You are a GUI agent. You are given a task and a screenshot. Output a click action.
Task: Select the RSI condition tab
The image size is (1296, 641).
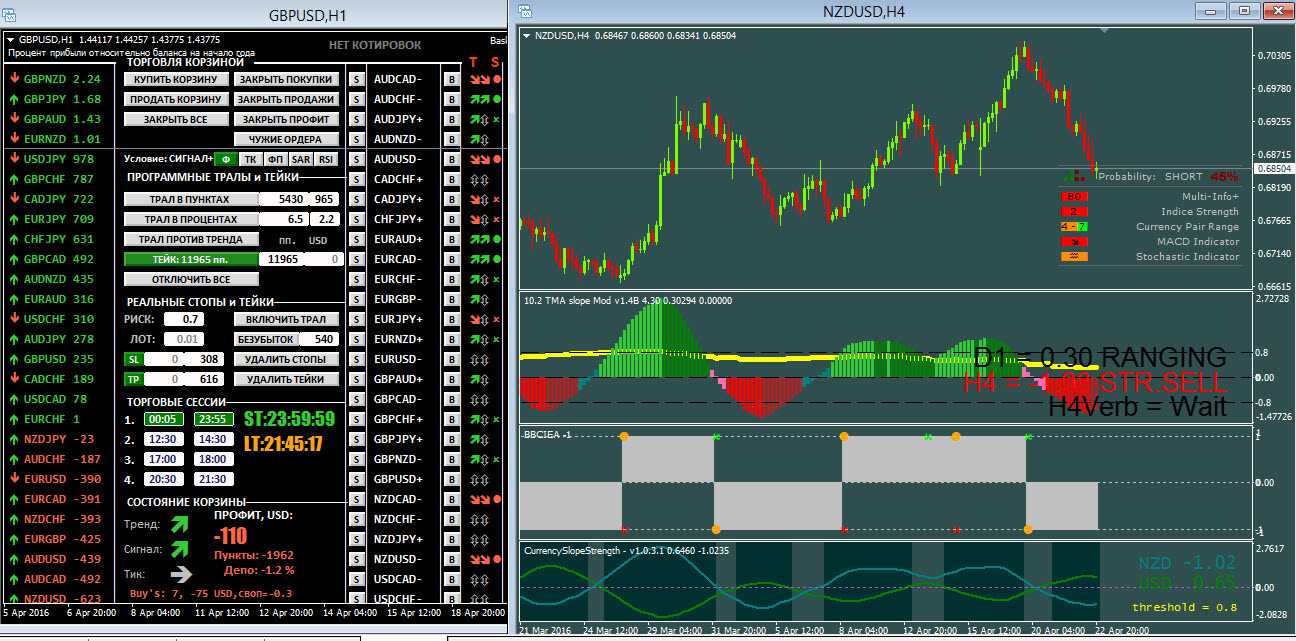pos(325,159)
